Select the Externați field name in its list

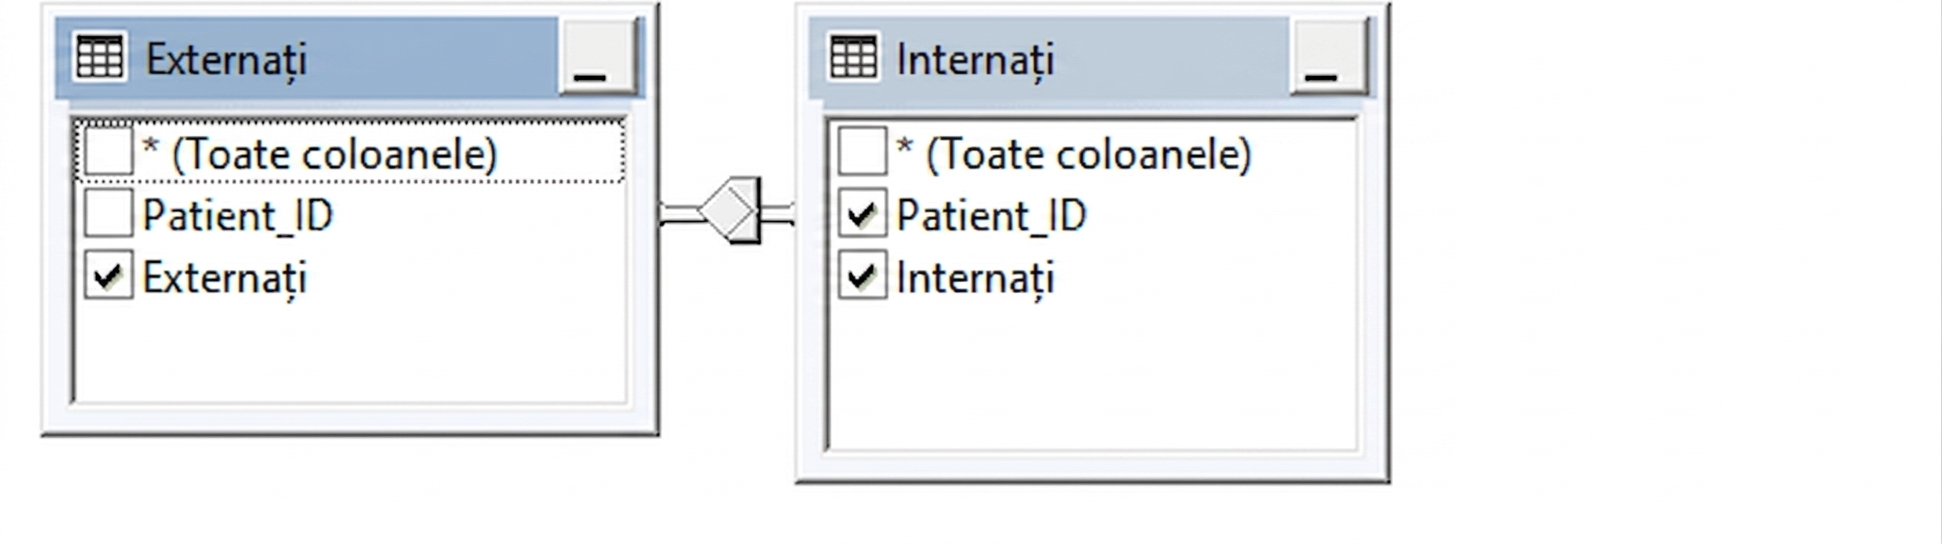click(224, 278)
